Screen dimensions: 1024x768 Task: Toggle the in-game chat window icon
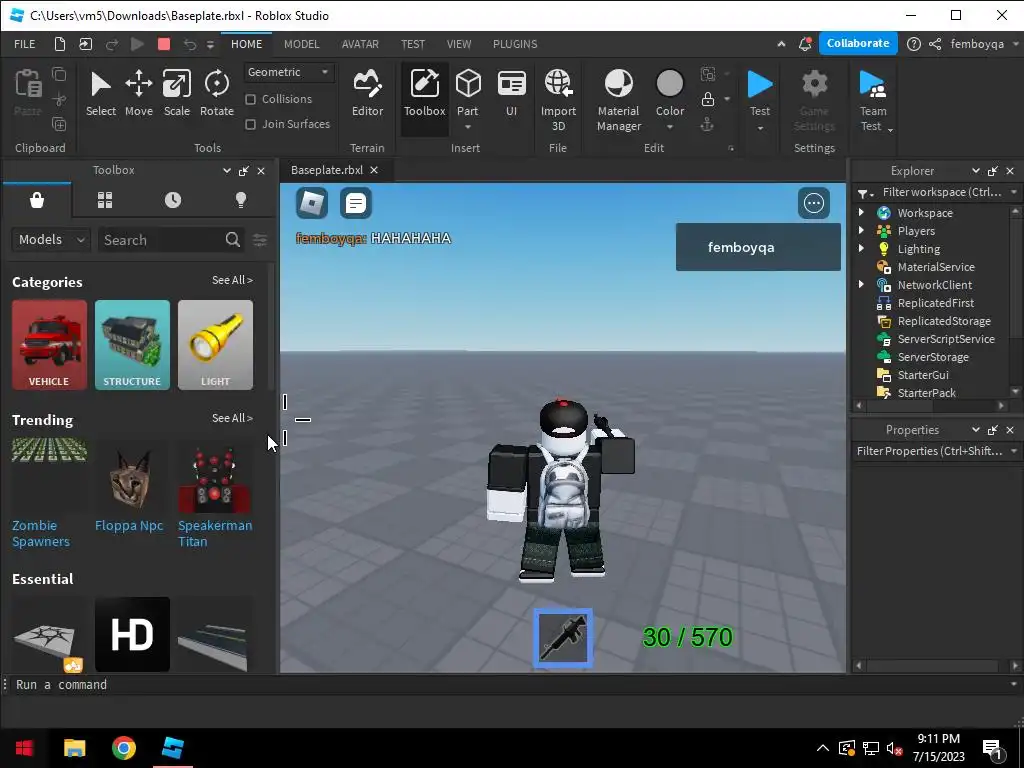click(356, 203)
